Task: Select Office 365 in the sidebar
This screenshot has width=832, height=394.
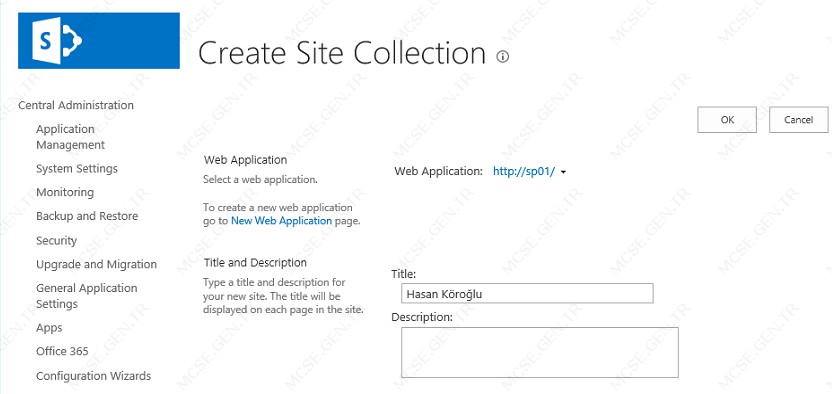Action: coord(62,351)
